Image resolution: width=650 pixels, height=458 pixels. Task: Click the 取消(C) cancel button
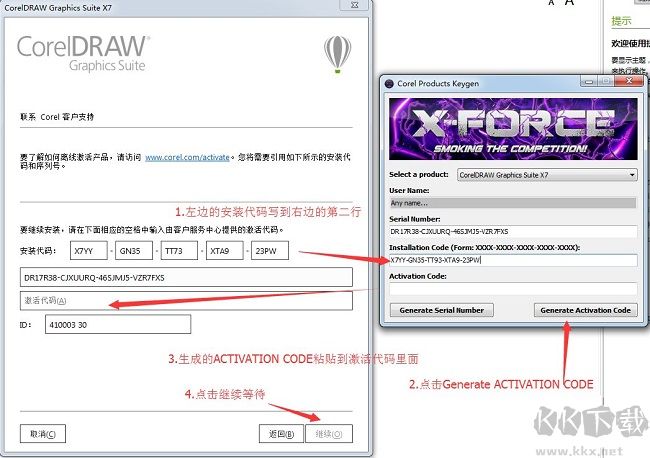point(43,434)
